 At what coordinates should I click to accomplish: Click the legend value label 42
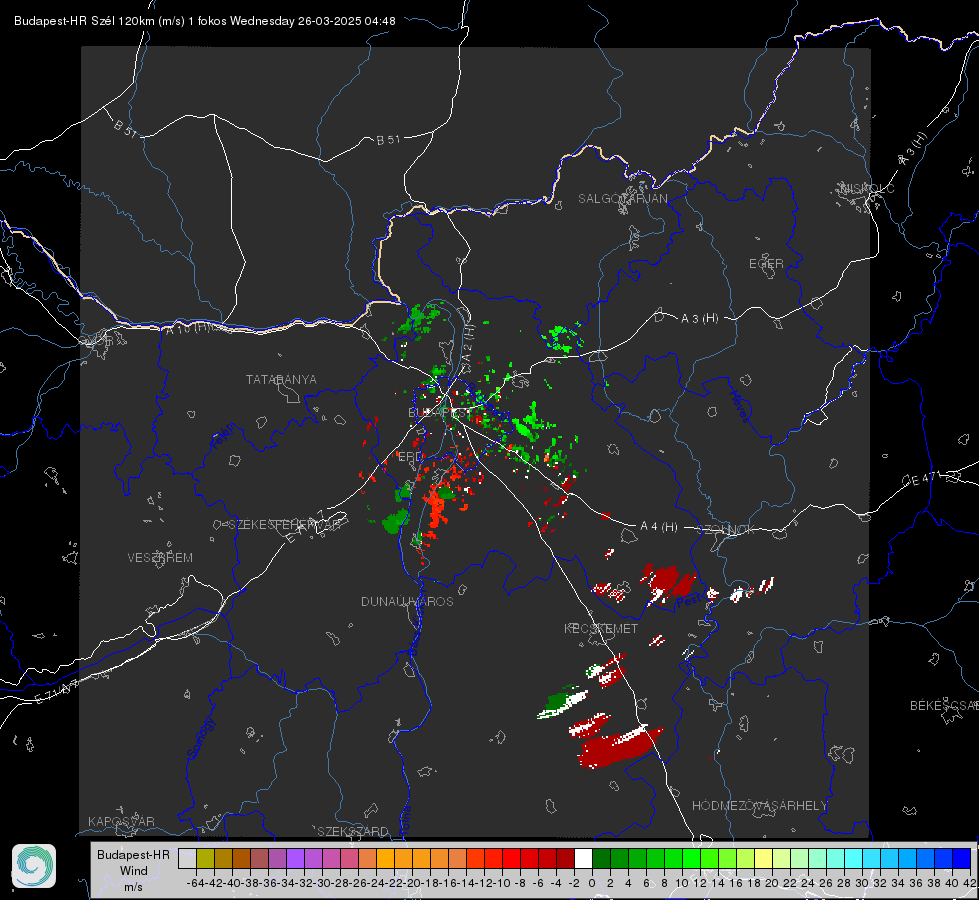(970, 883)
